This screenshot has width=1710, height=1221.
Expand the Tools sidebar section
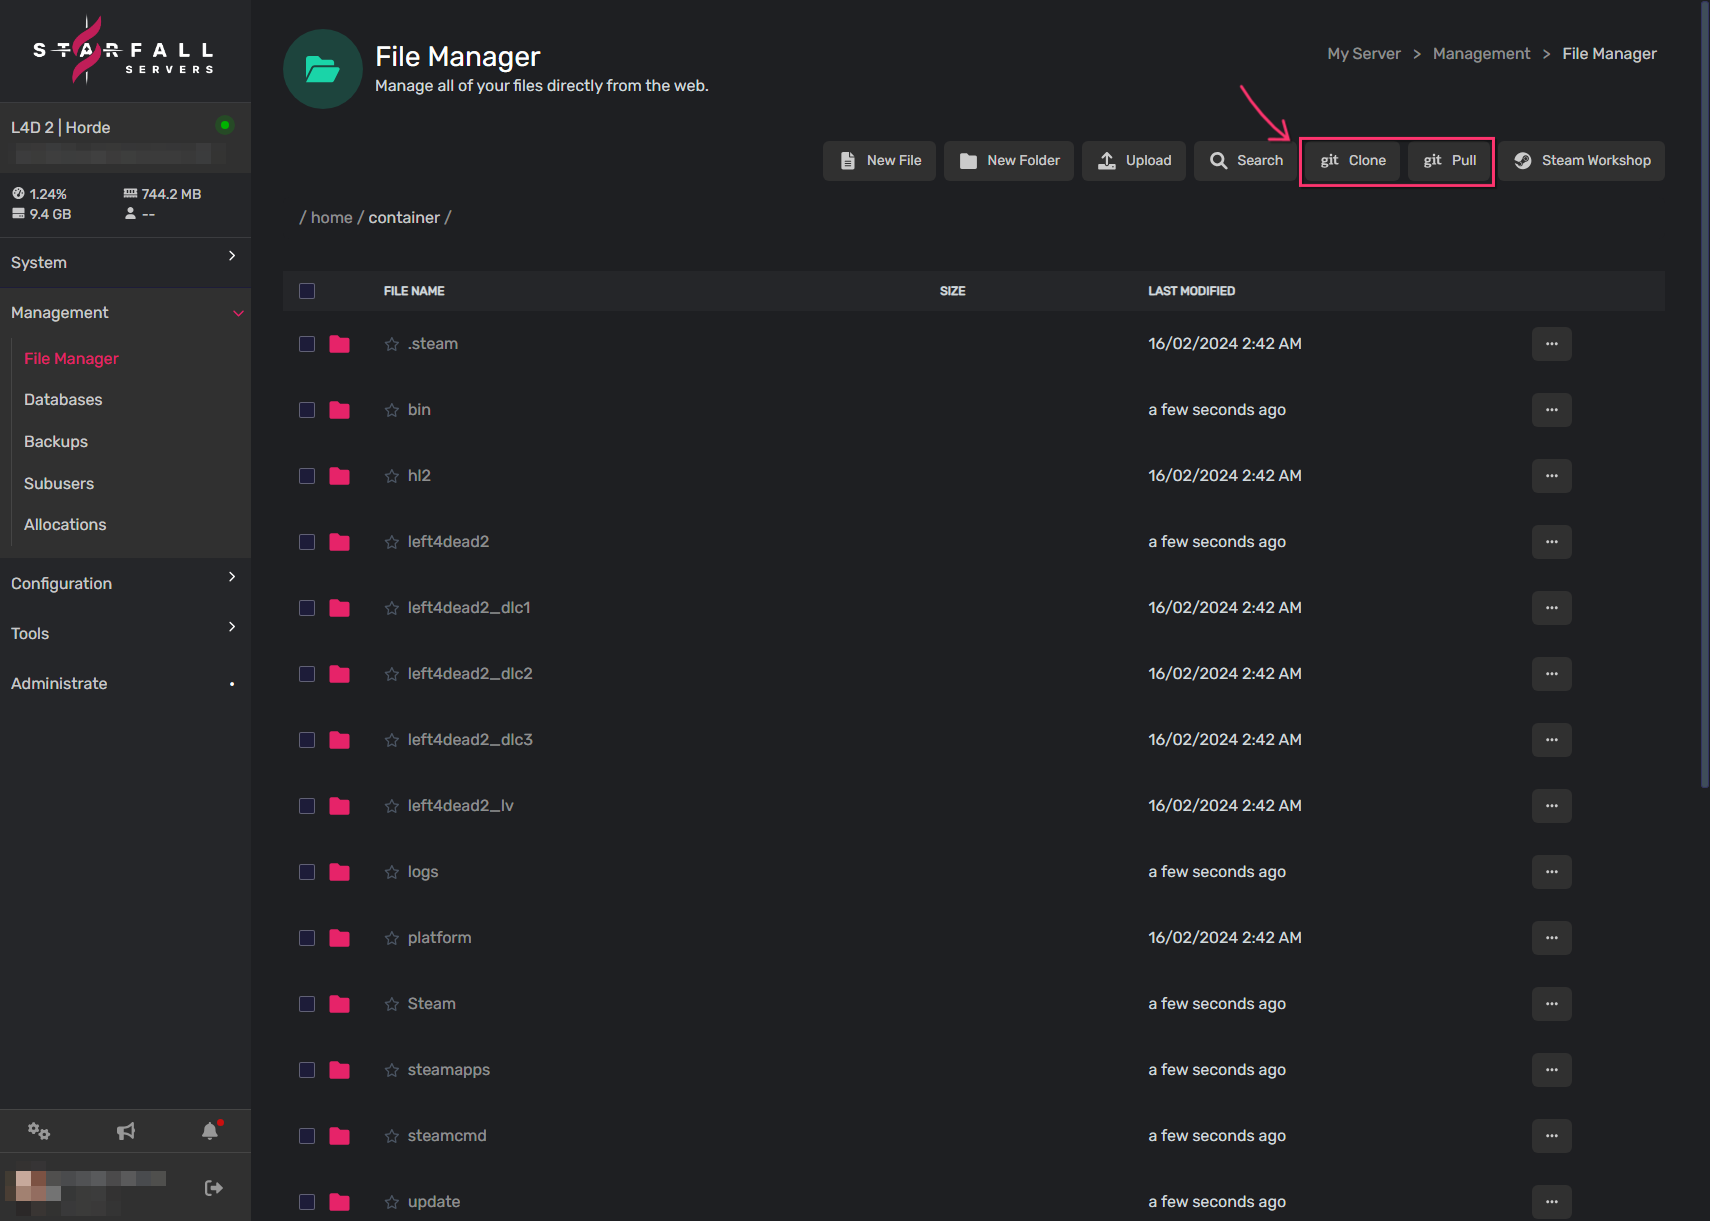coord(125,633)
